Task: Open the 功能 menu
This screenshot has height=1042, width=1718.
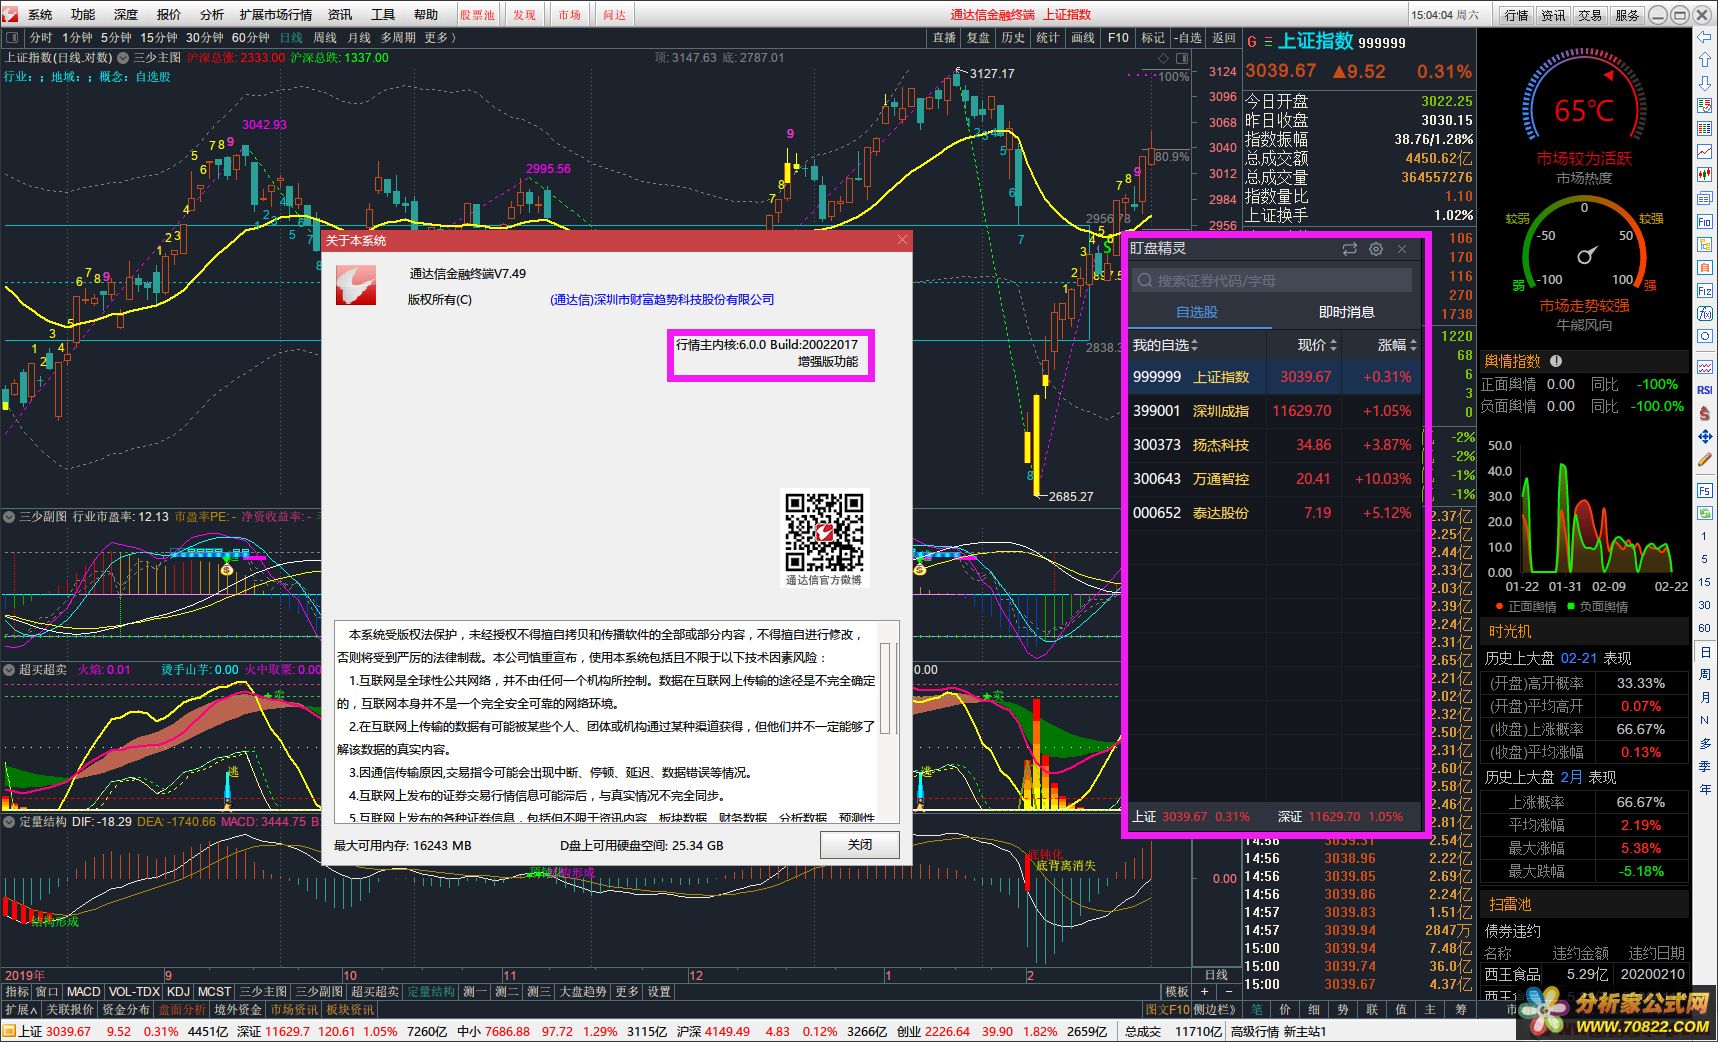Action: point(83,14)
